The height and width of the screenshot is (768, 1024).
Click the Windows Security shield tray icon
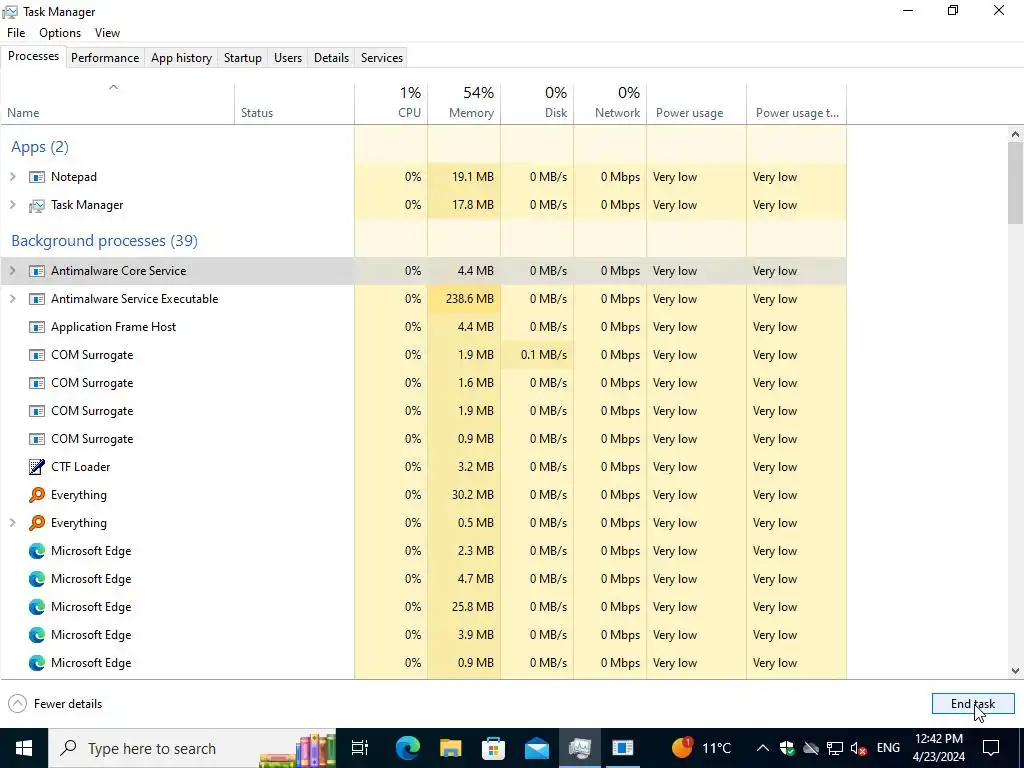787,748
